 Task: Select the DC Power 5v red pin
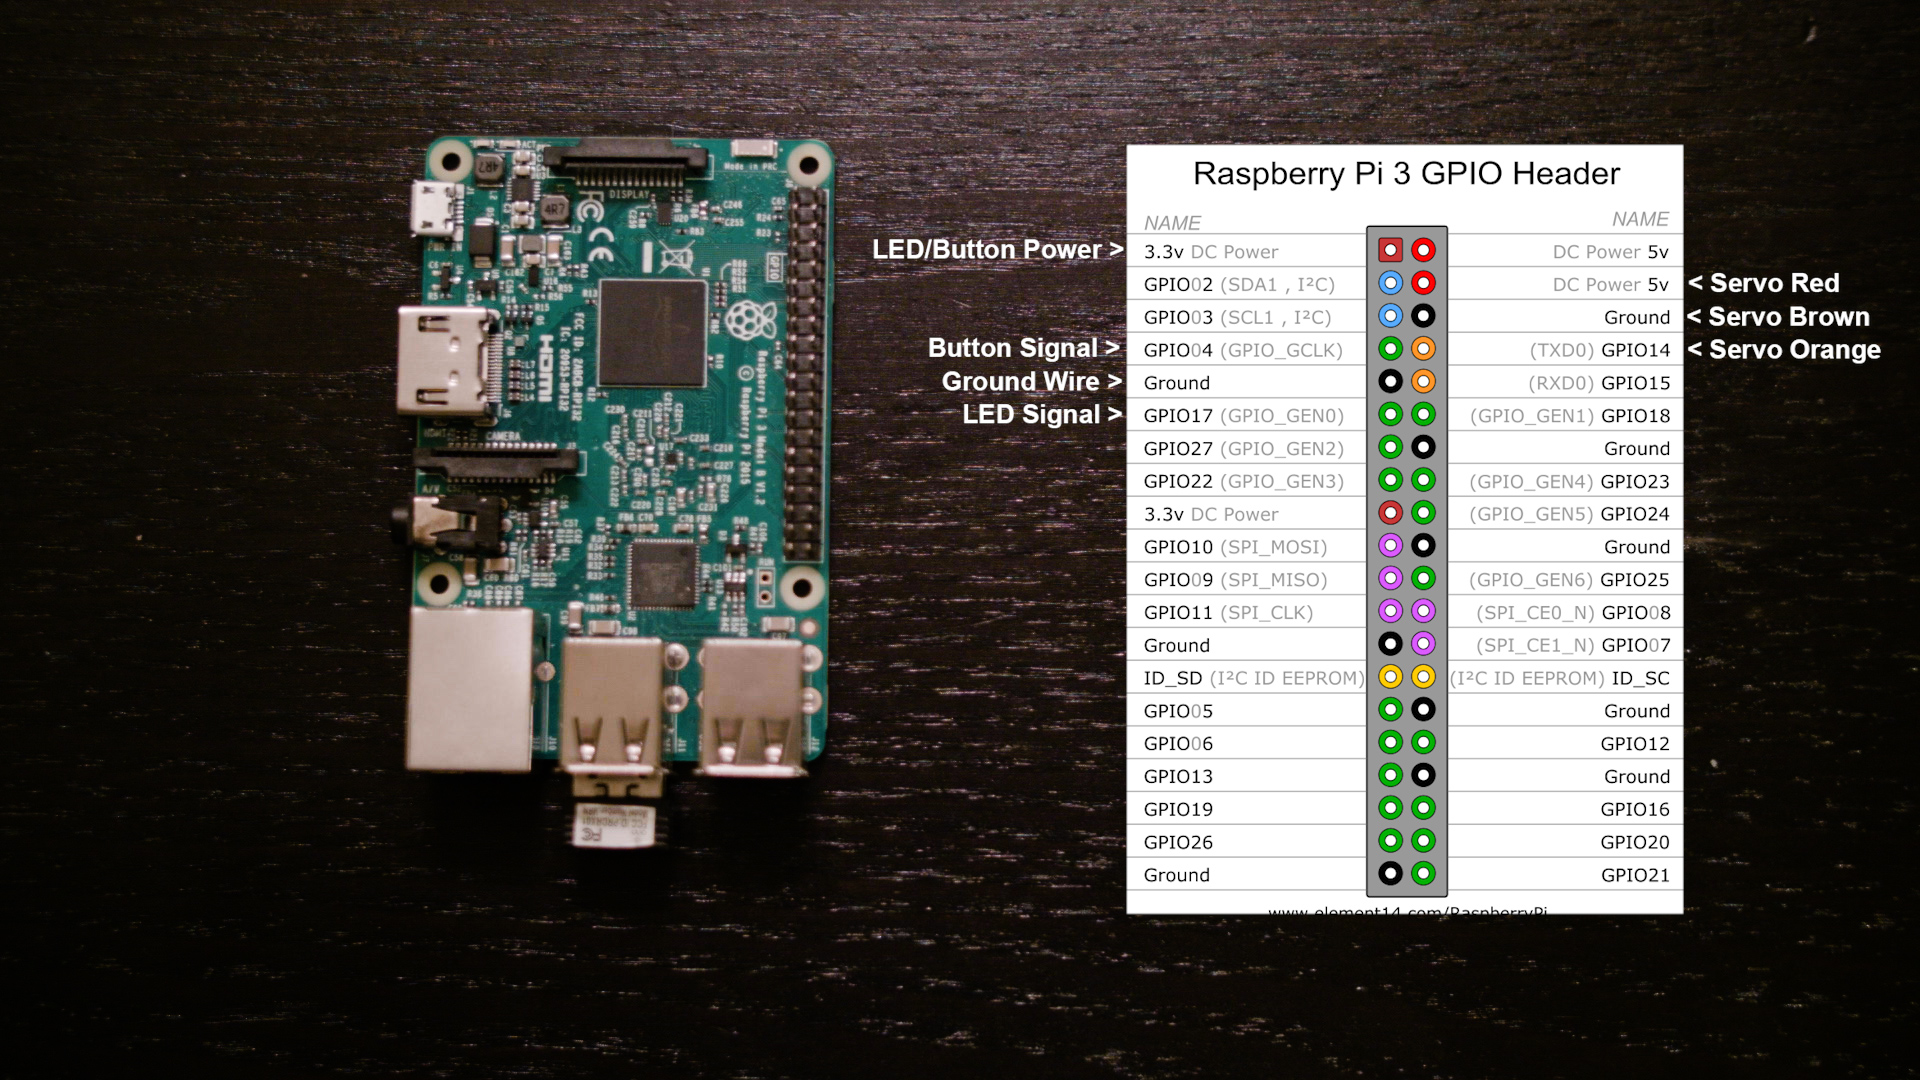[x=1423, y=249]
